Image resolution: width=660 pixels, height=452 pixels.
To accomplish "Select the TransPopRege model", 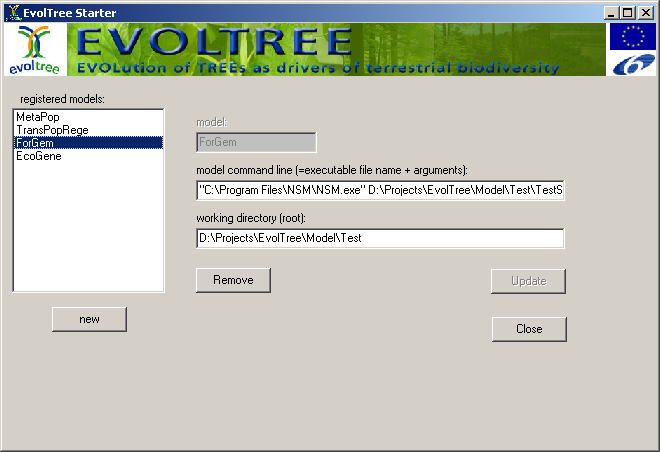I will coord(51,130).
